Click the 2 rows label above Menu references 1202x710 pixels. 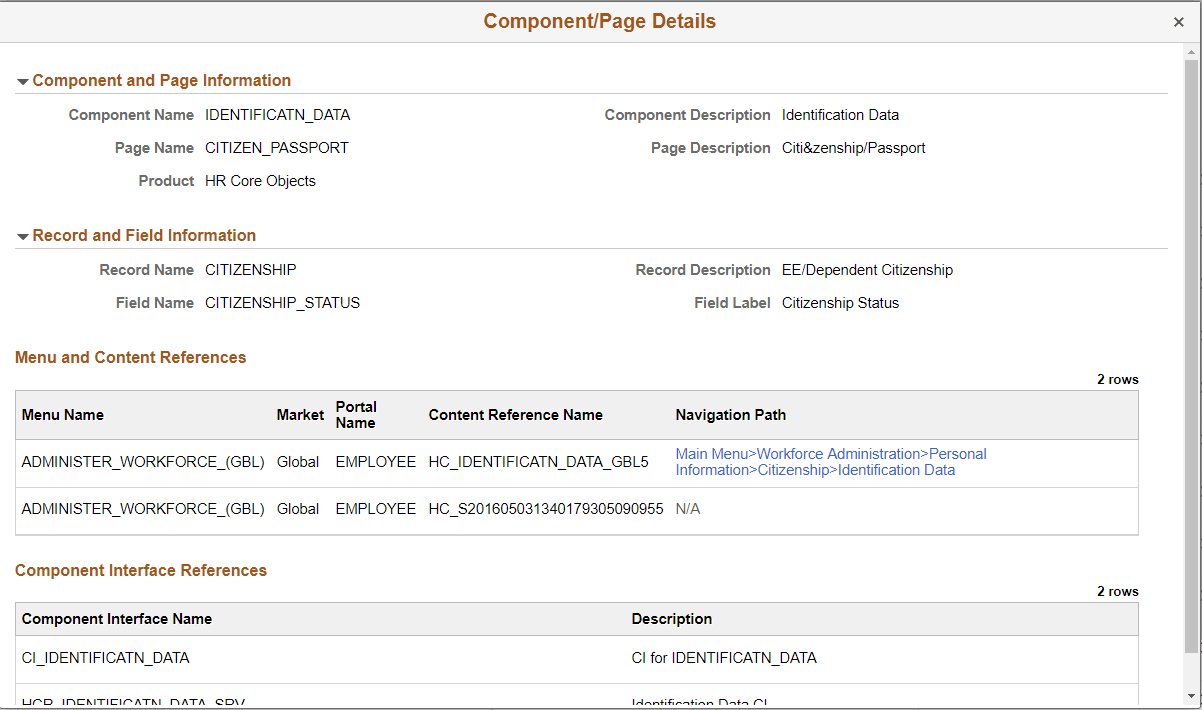(x=1118, y=379)
